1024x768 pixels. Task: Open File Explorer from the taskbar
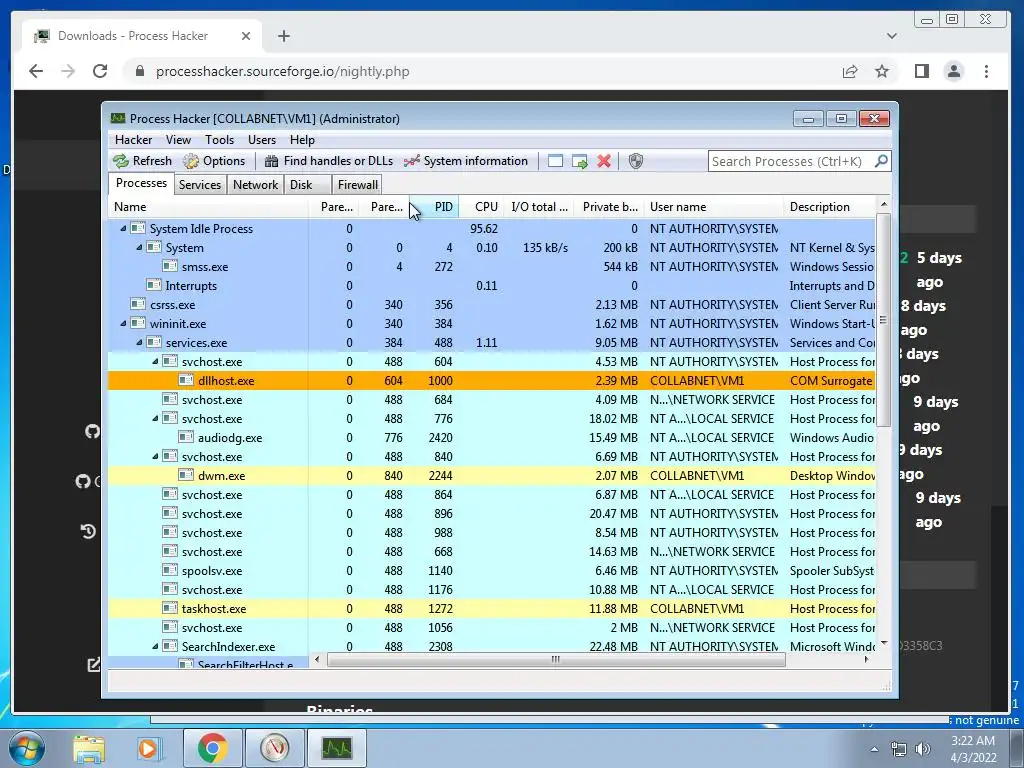(x=89, y=748)
